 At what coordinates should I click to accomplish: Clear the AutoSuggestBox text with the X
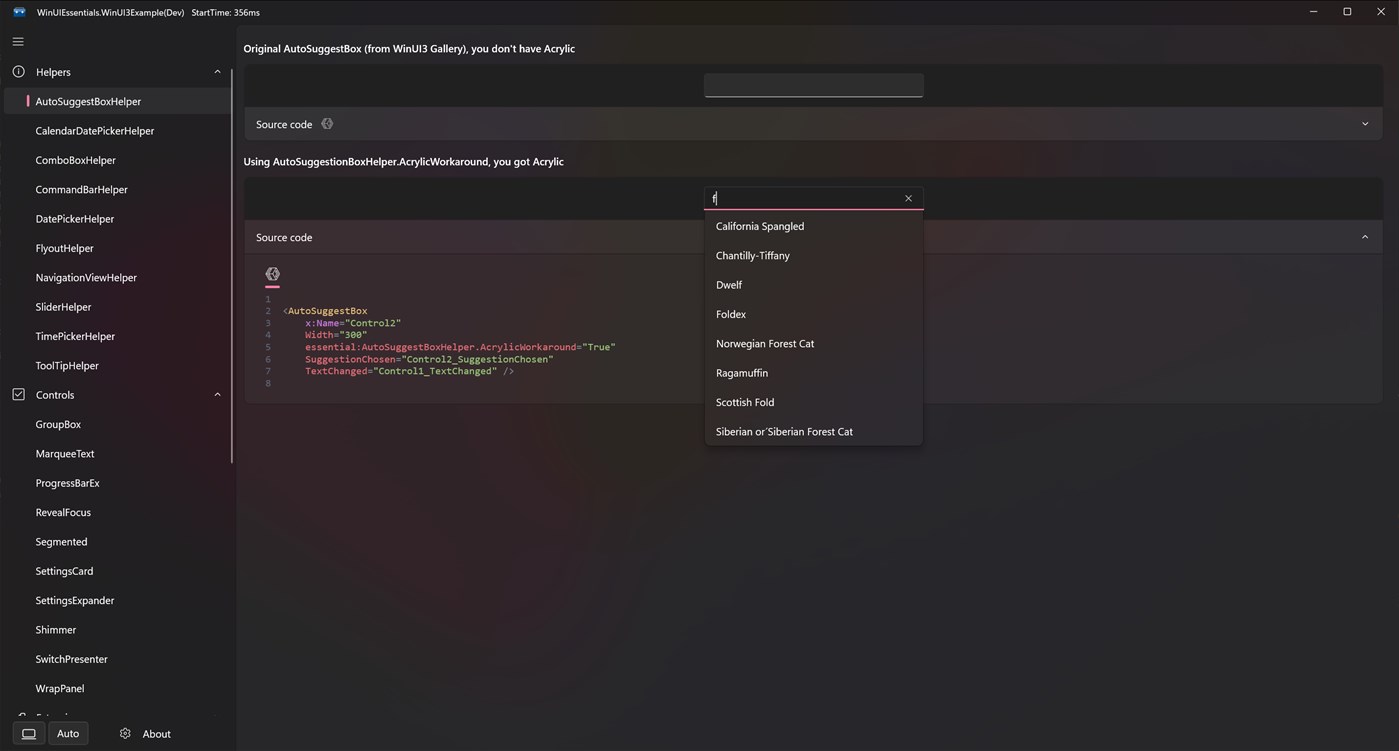(x=908, y=198)
